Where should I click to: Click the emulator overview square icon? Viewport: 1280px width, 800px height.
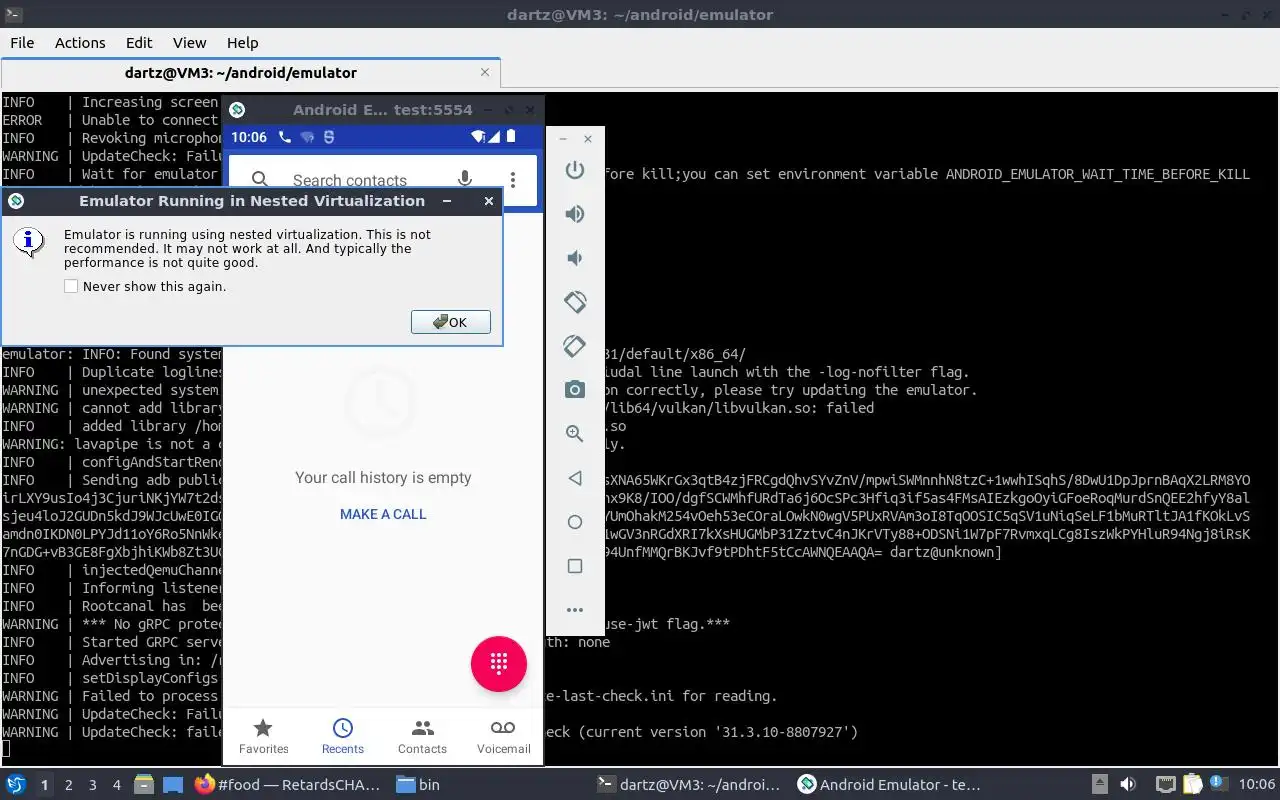[x=575, y=566]
